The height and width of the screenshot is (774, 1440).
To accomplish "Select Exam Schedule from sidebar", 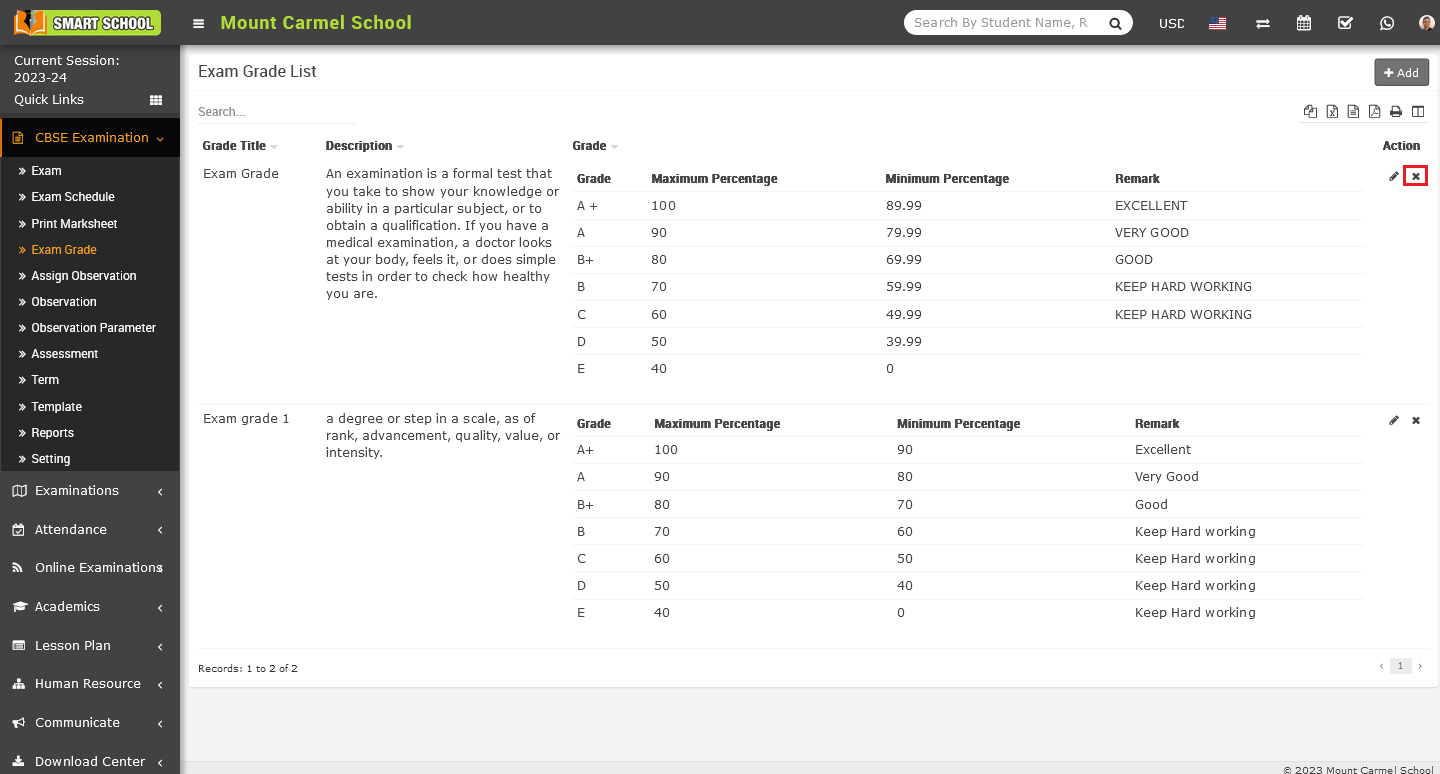I will (x=72, y=197).
